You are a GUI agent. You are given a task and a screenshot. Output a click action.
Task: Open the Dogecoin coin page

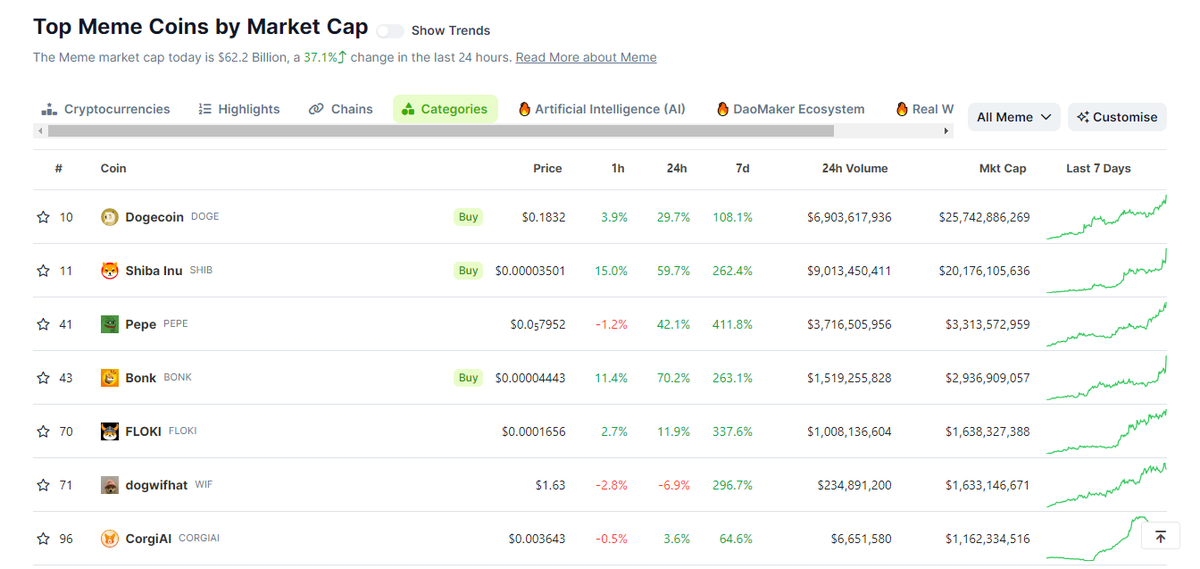click(154, 217)
